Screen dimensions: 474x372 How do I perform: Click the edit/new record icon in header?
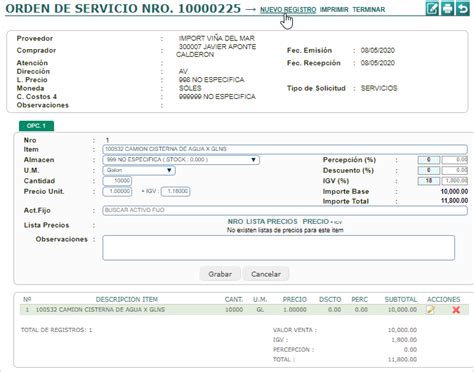(432, 8)
